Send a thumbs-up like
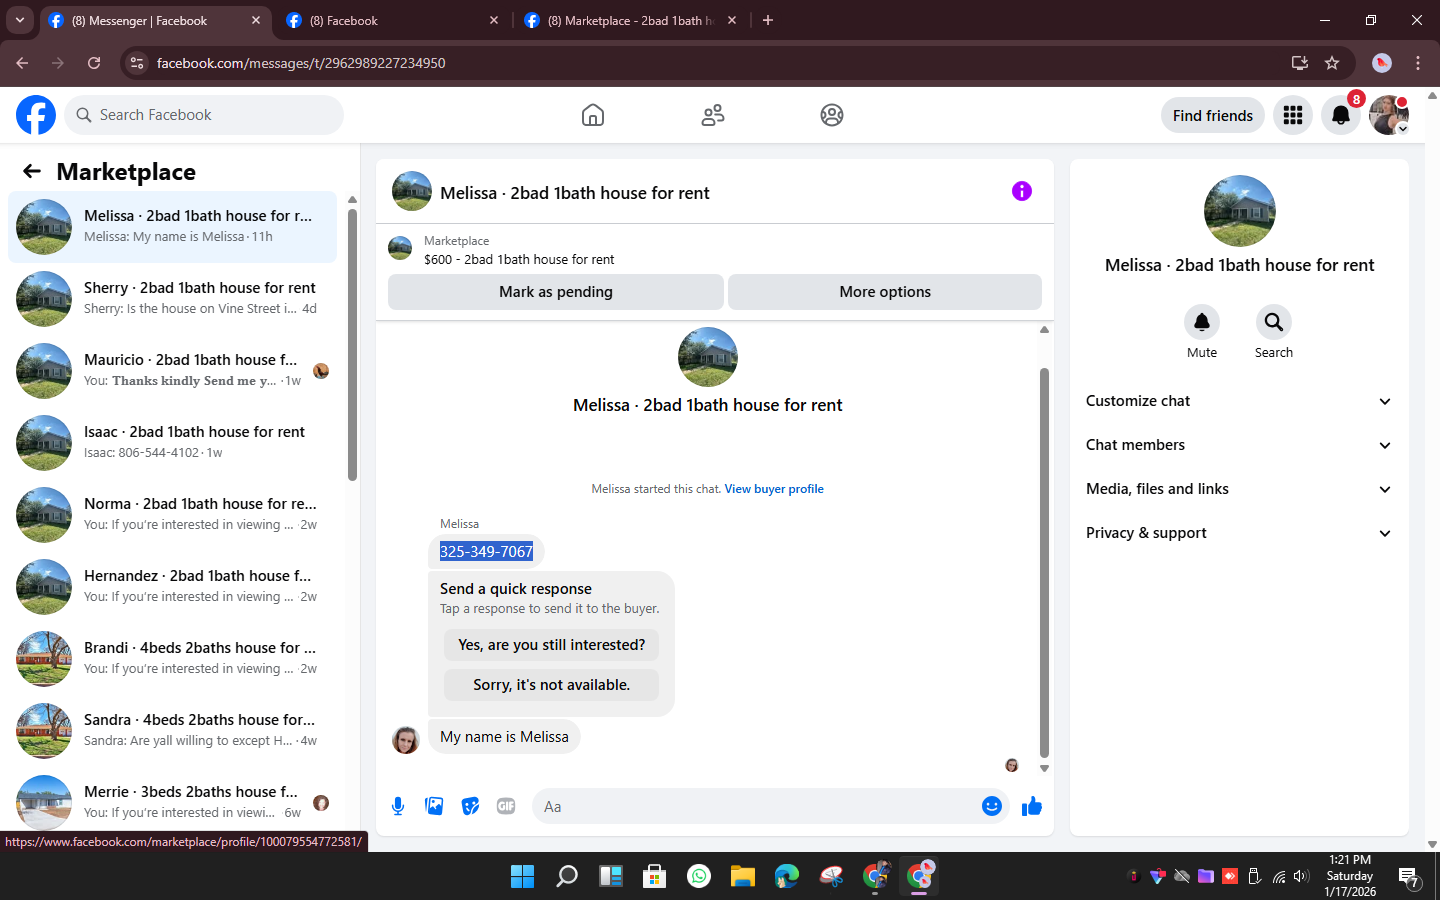This screenshot has width=1440, height=900. point(1032,806)
